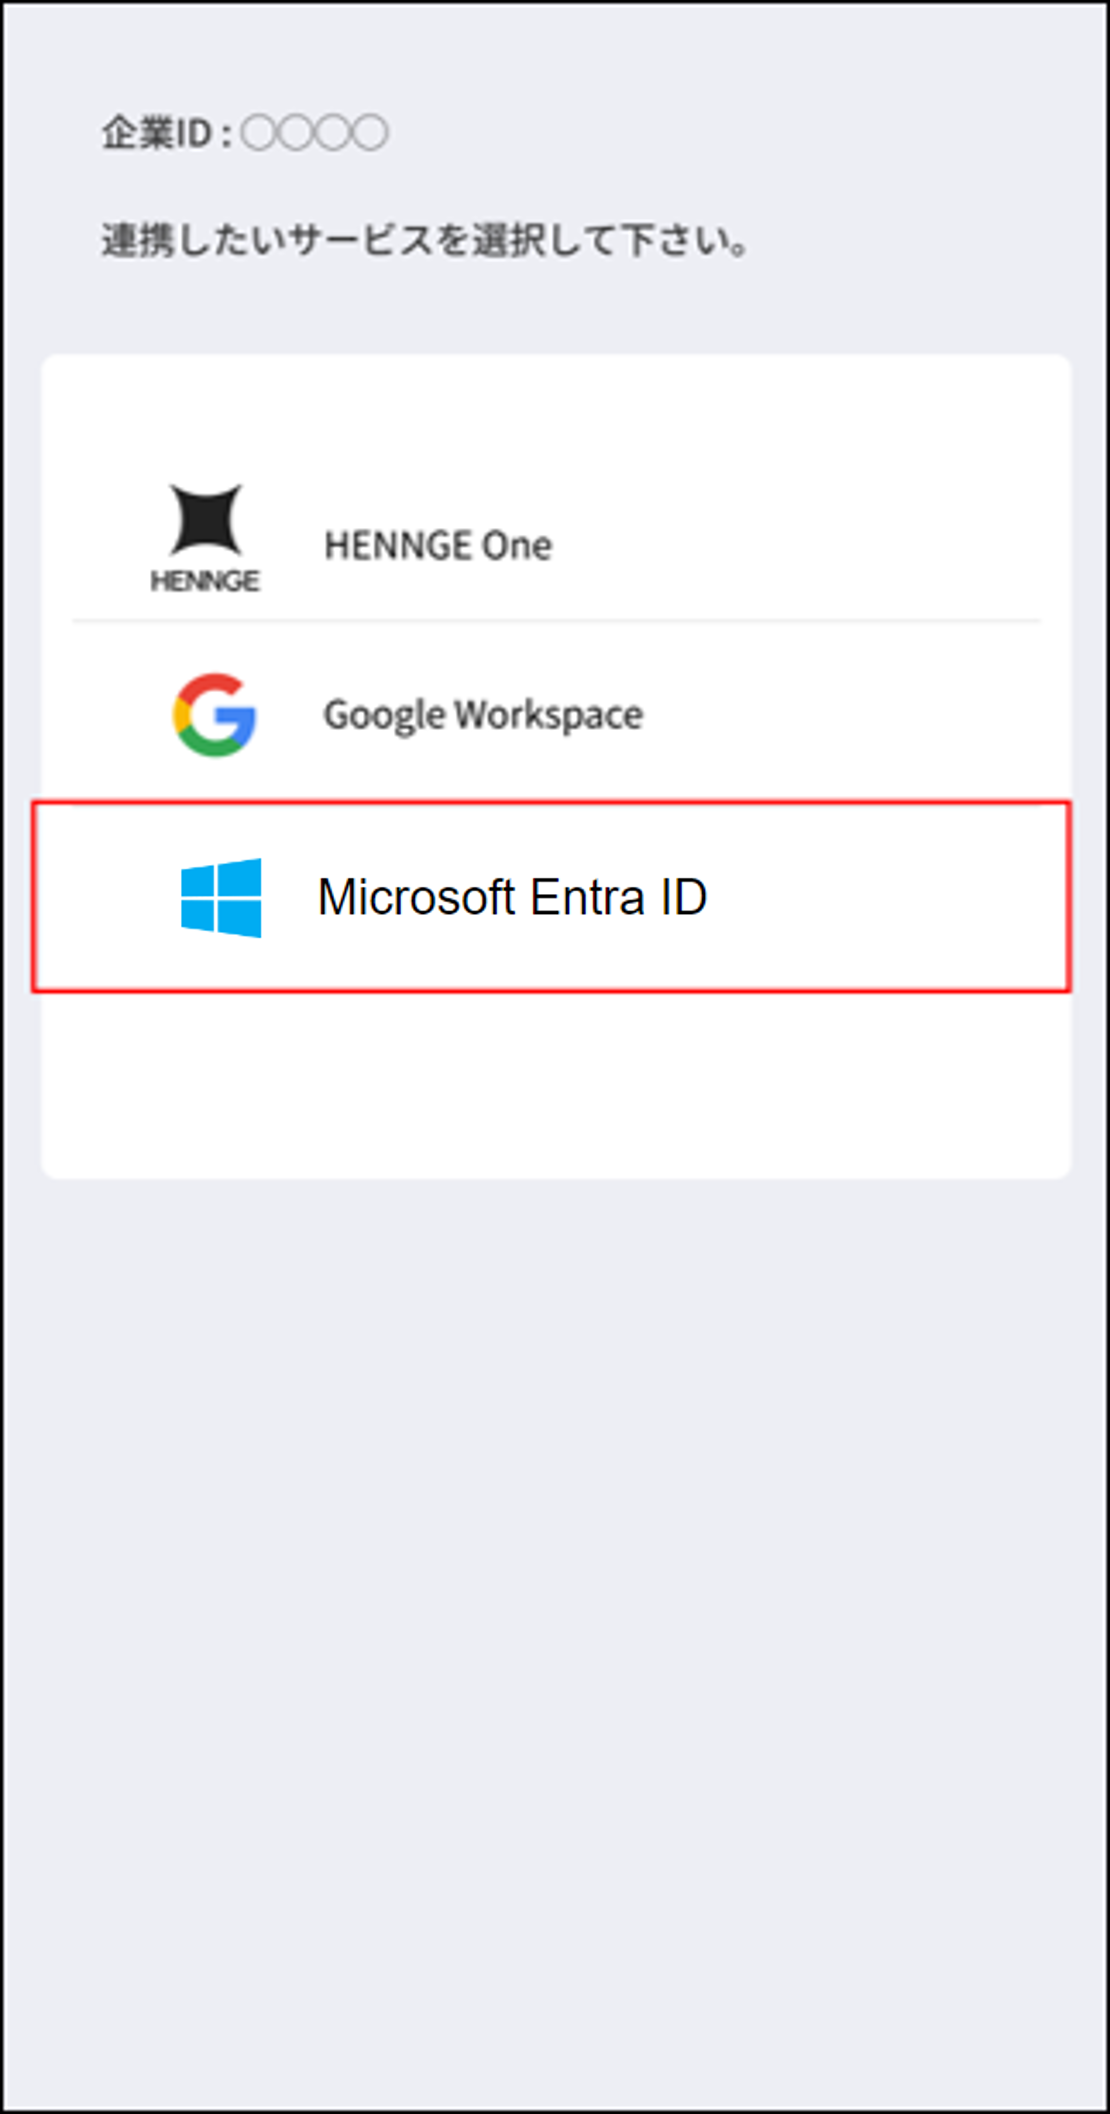This screenshot has height=2114, width=1110.
Task: Select the HENNGE One service label
Action: 437,546
